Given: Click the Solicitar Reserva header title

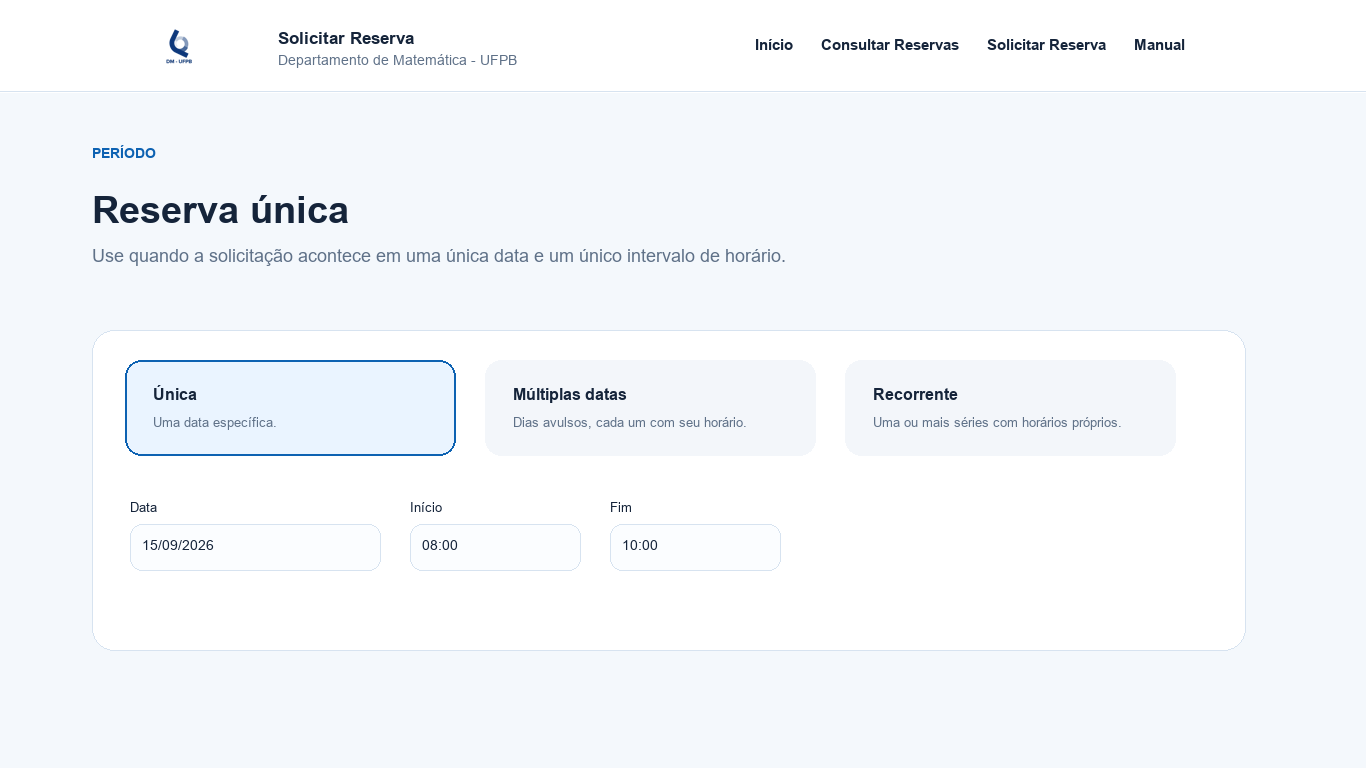Looking at the screenshot, I should 346,38.
